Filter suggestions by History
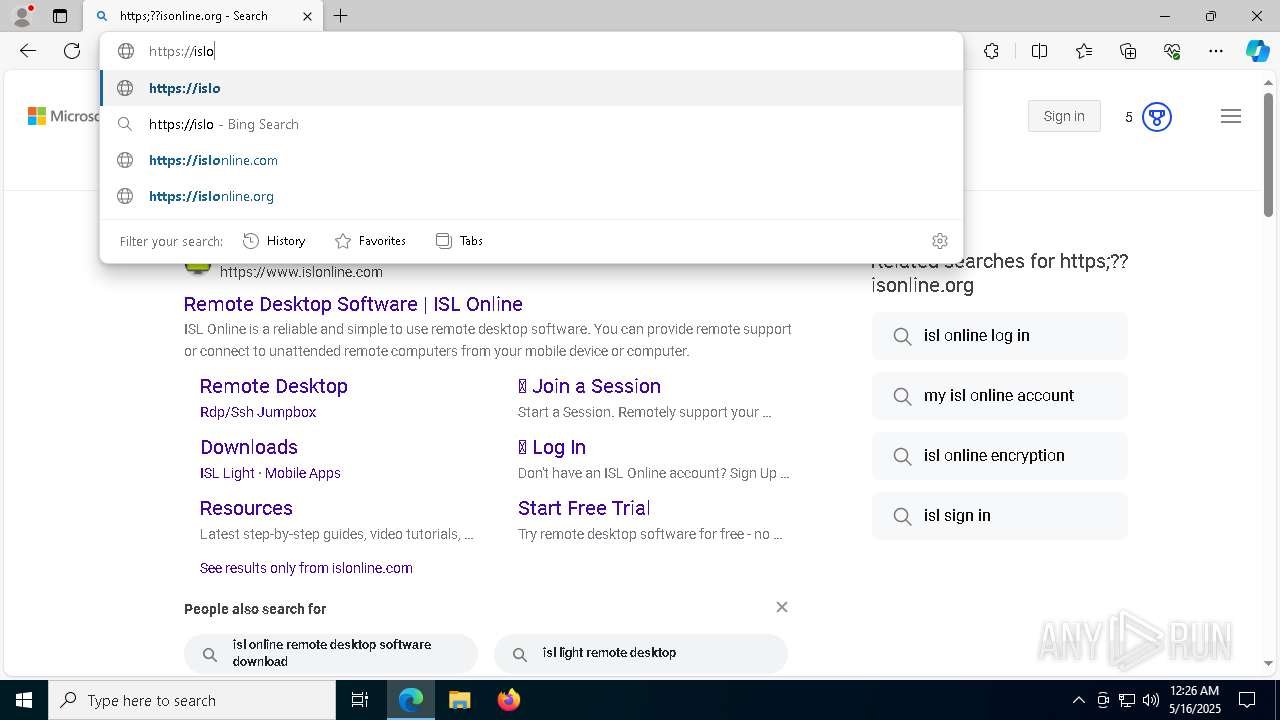This screenshot has height=720, width=1280. coord(274,241)
